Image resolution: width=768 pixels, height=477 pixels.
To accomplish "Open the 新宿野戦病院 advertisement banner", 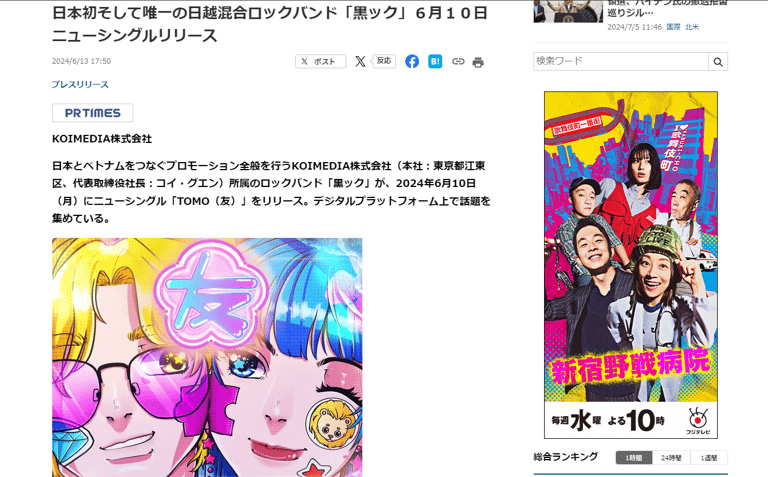I will [x=631, y=264].
